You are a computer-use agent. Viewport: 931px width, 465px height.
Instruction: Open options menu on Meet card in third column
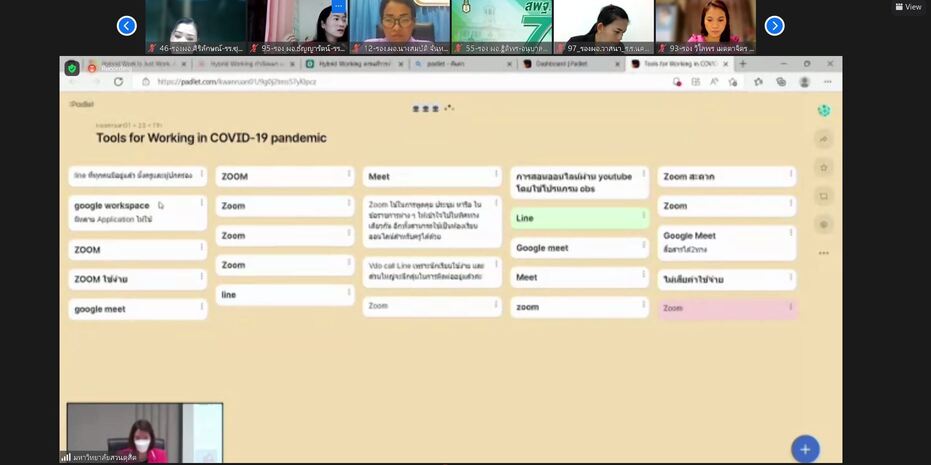tap(496, 173)
